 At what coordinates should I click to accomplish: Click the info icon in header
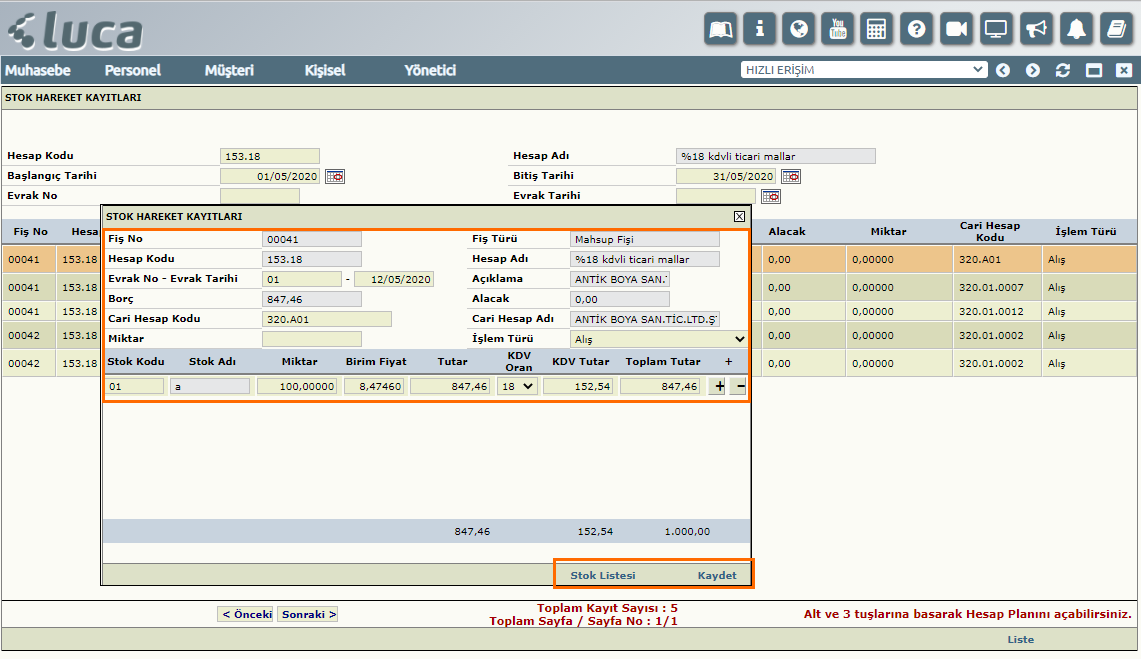coord(760,29)
